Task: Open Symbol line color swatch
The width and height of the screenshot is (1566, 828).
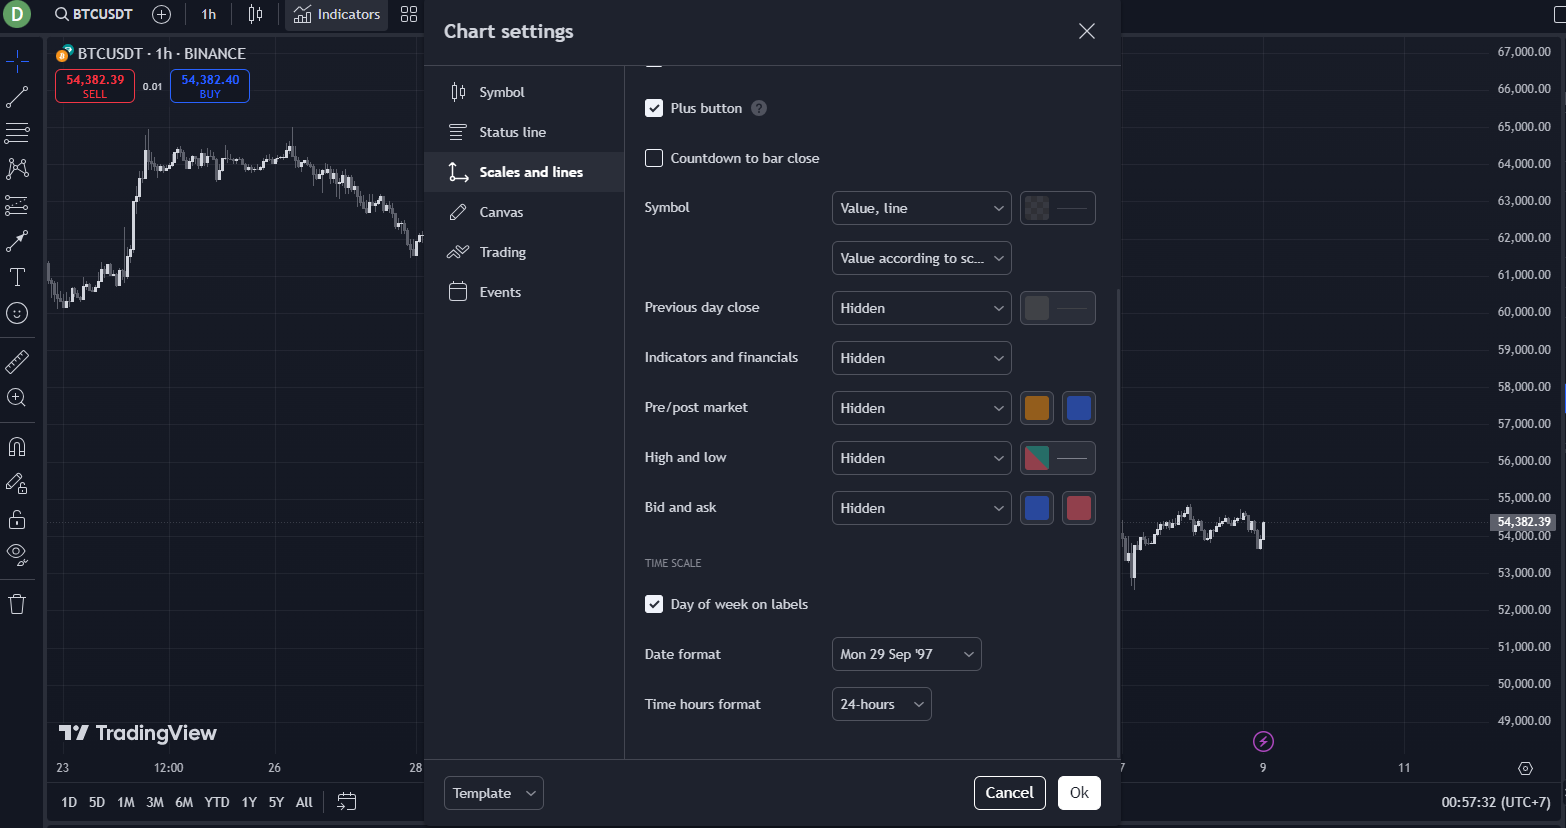Action: pyautogui.click(x=1058, y=208)
